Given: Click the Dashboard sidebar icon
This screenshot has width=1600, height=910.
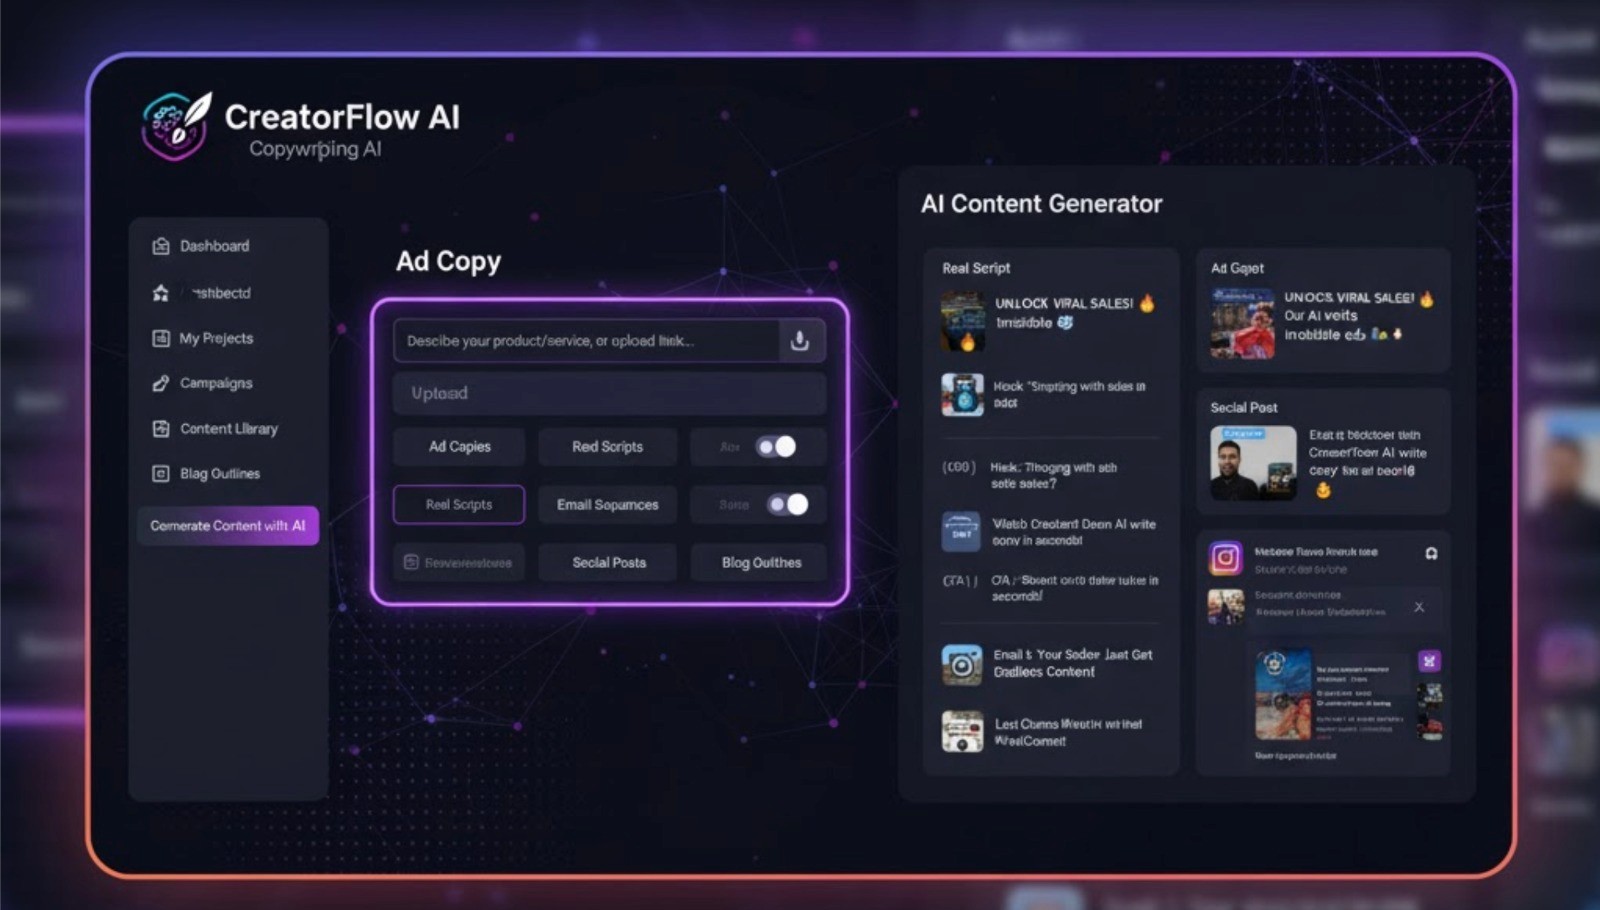Looking at the screenshot, I should point(160,246).
